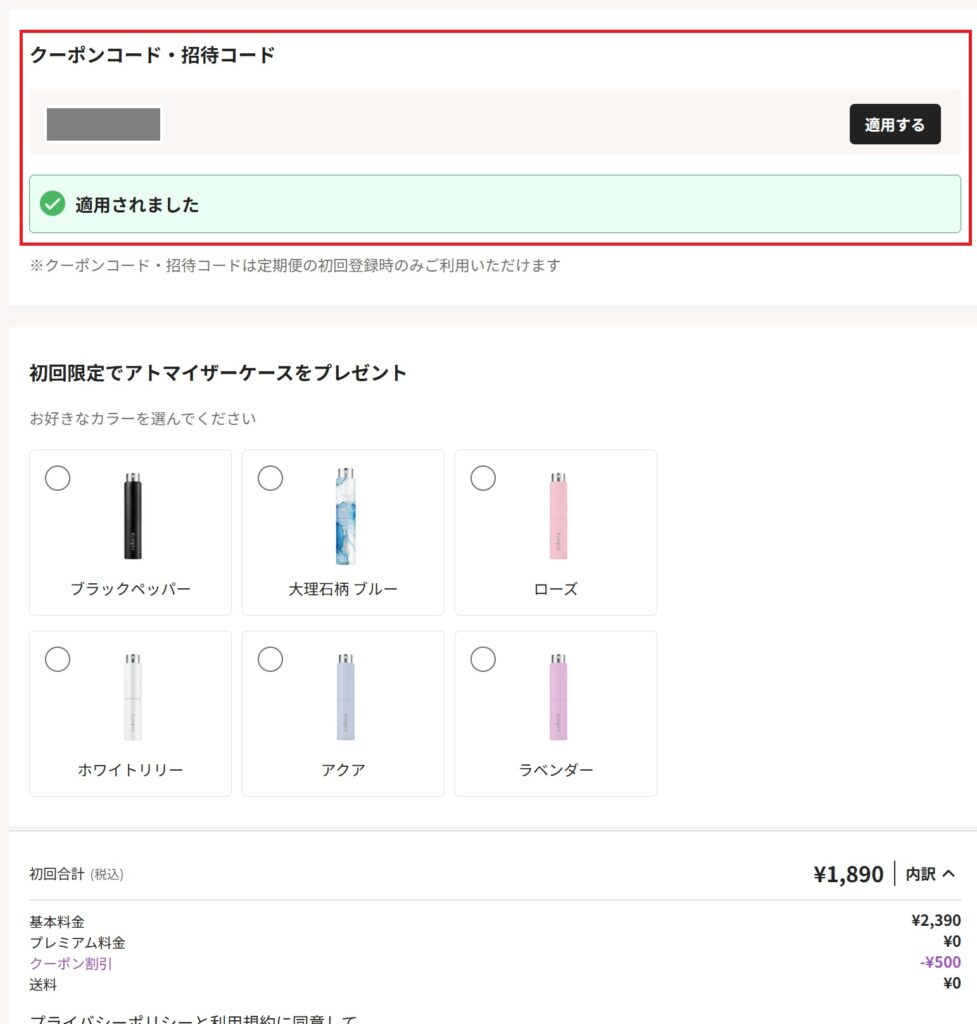Screen dimensions: 977x1024
Task: Click the Aqua atomizer image
Action: pos(346,697)
